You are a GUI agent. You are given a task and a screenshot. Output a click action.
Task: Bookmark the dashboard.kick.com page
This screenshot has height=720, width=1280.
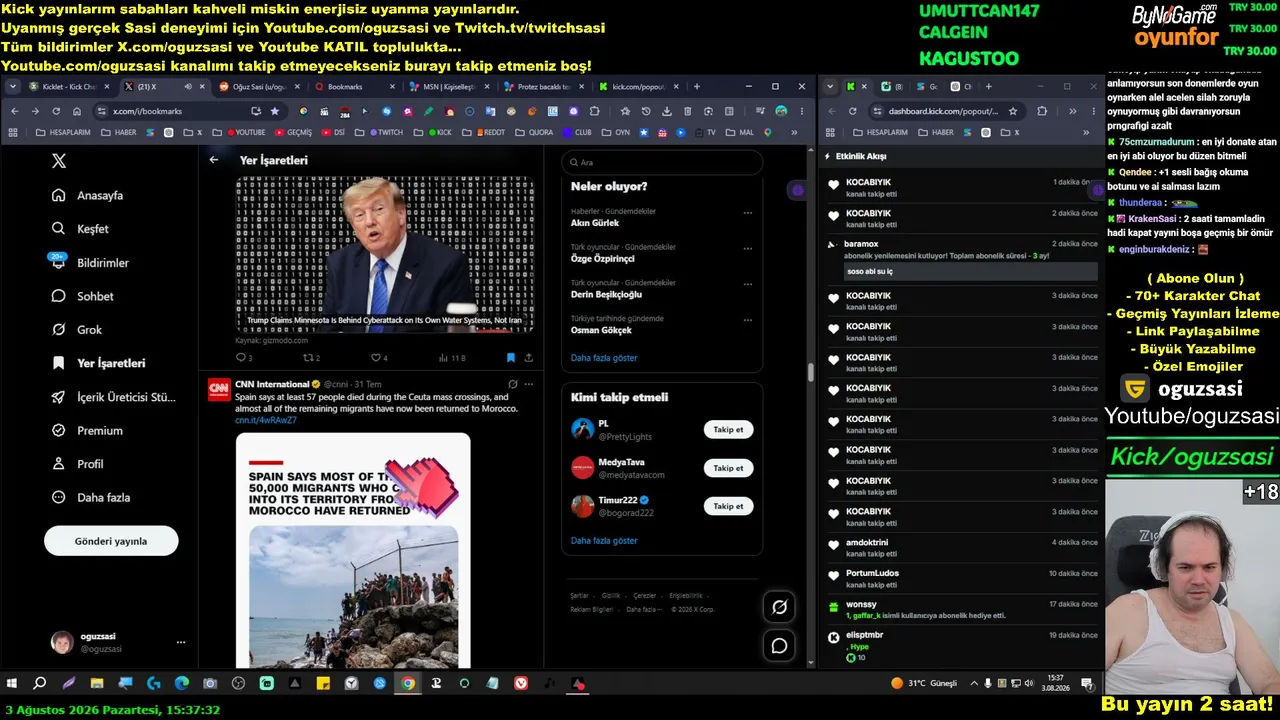tap(1013, 111)
